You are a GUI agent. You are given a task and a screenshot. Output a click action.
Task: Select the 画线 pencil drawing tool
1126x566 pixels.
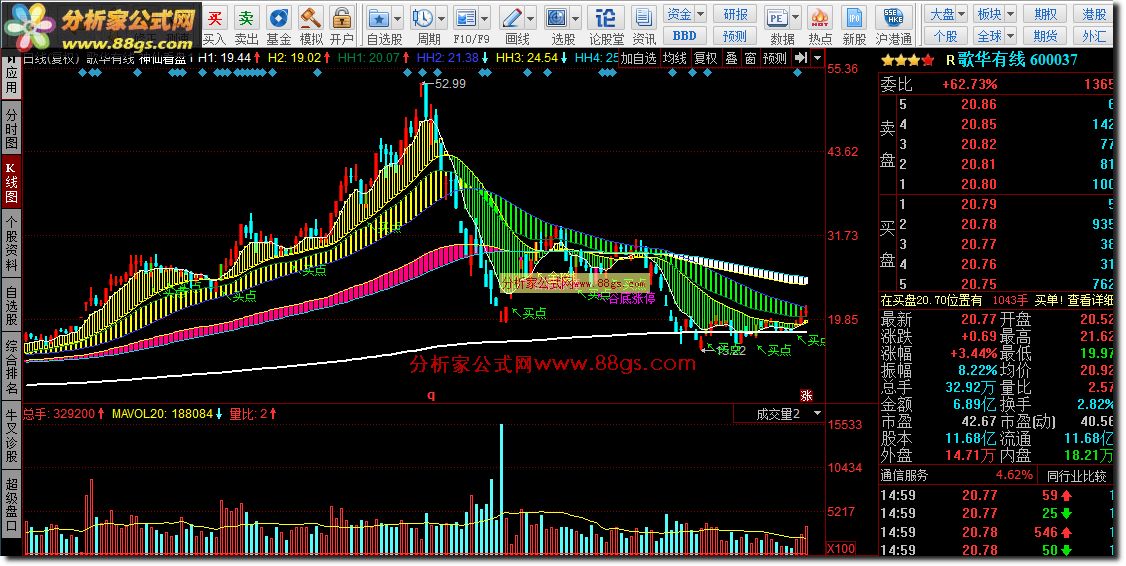tap(512, 17)
